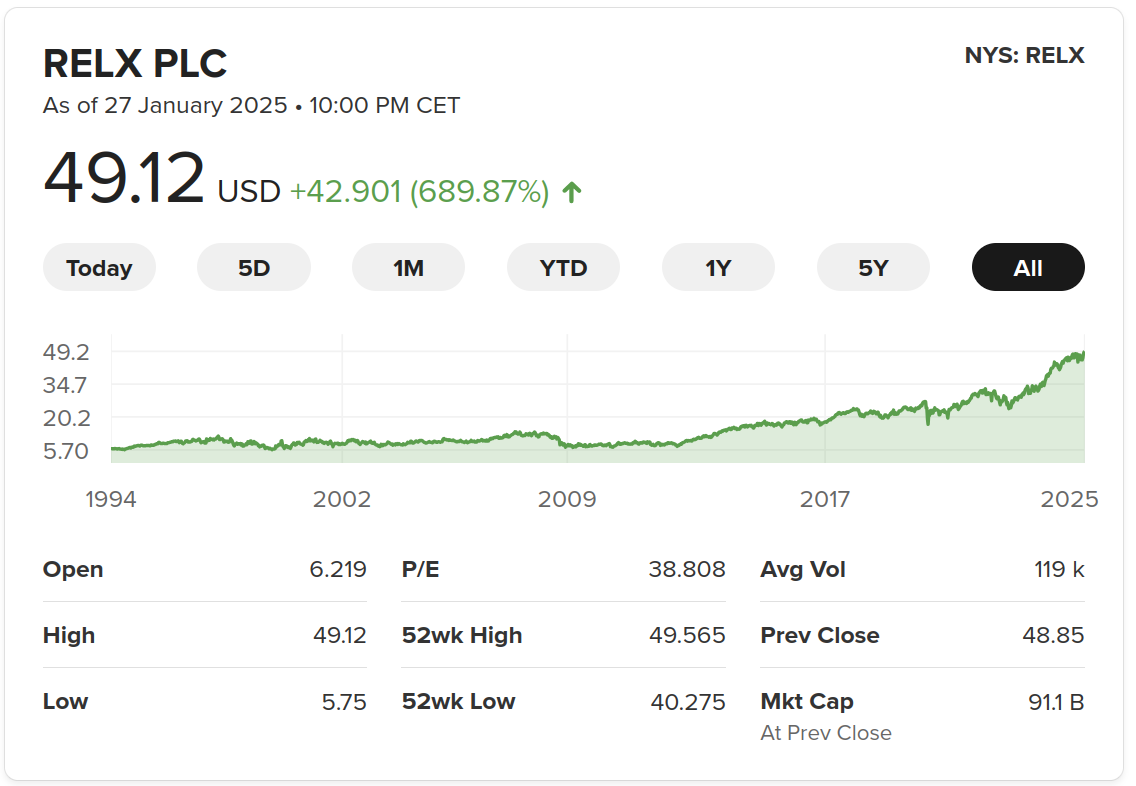The image size is (1136, 786).
Task: Click the 1994 start year label
Action: pos(111,499)
